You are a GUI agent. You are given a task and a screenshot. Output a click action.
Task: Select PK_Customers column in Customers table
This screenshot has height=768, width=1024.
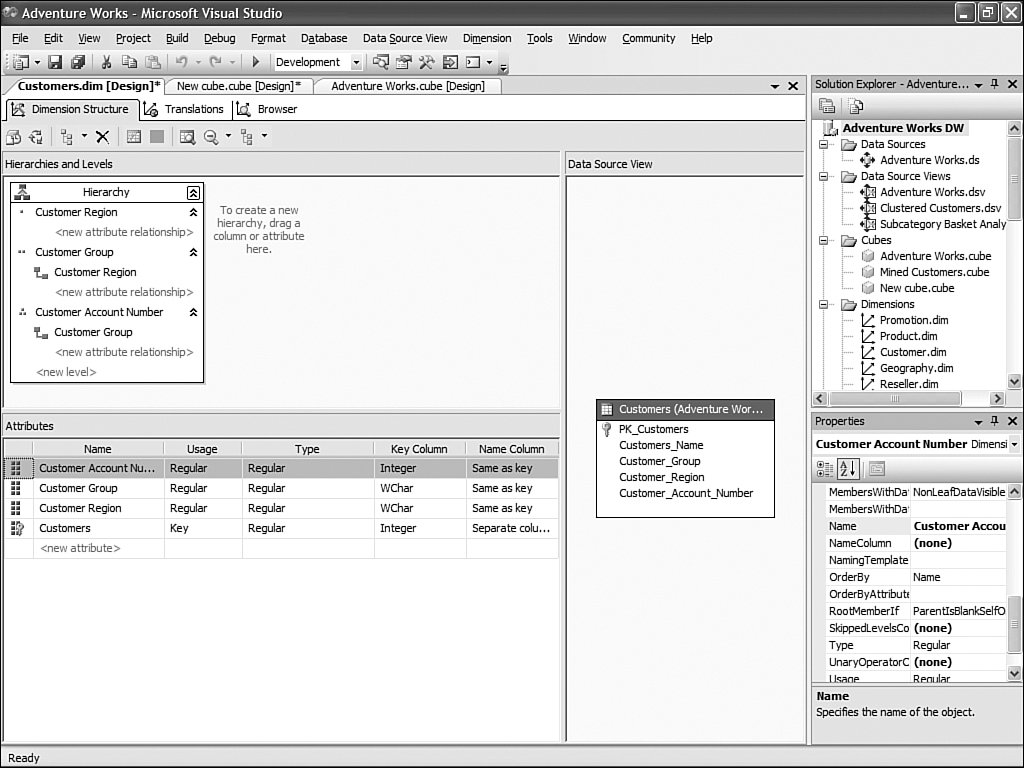click(x=653, y=429)
